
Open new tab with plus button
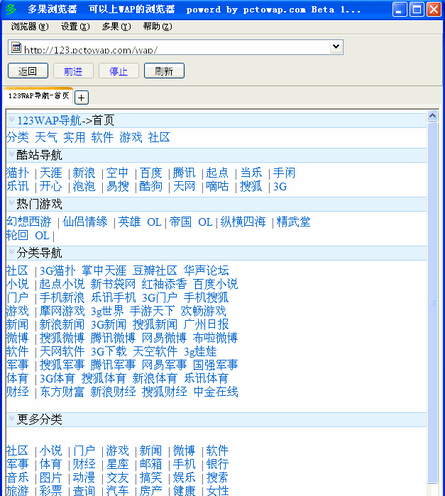point(81,98)
